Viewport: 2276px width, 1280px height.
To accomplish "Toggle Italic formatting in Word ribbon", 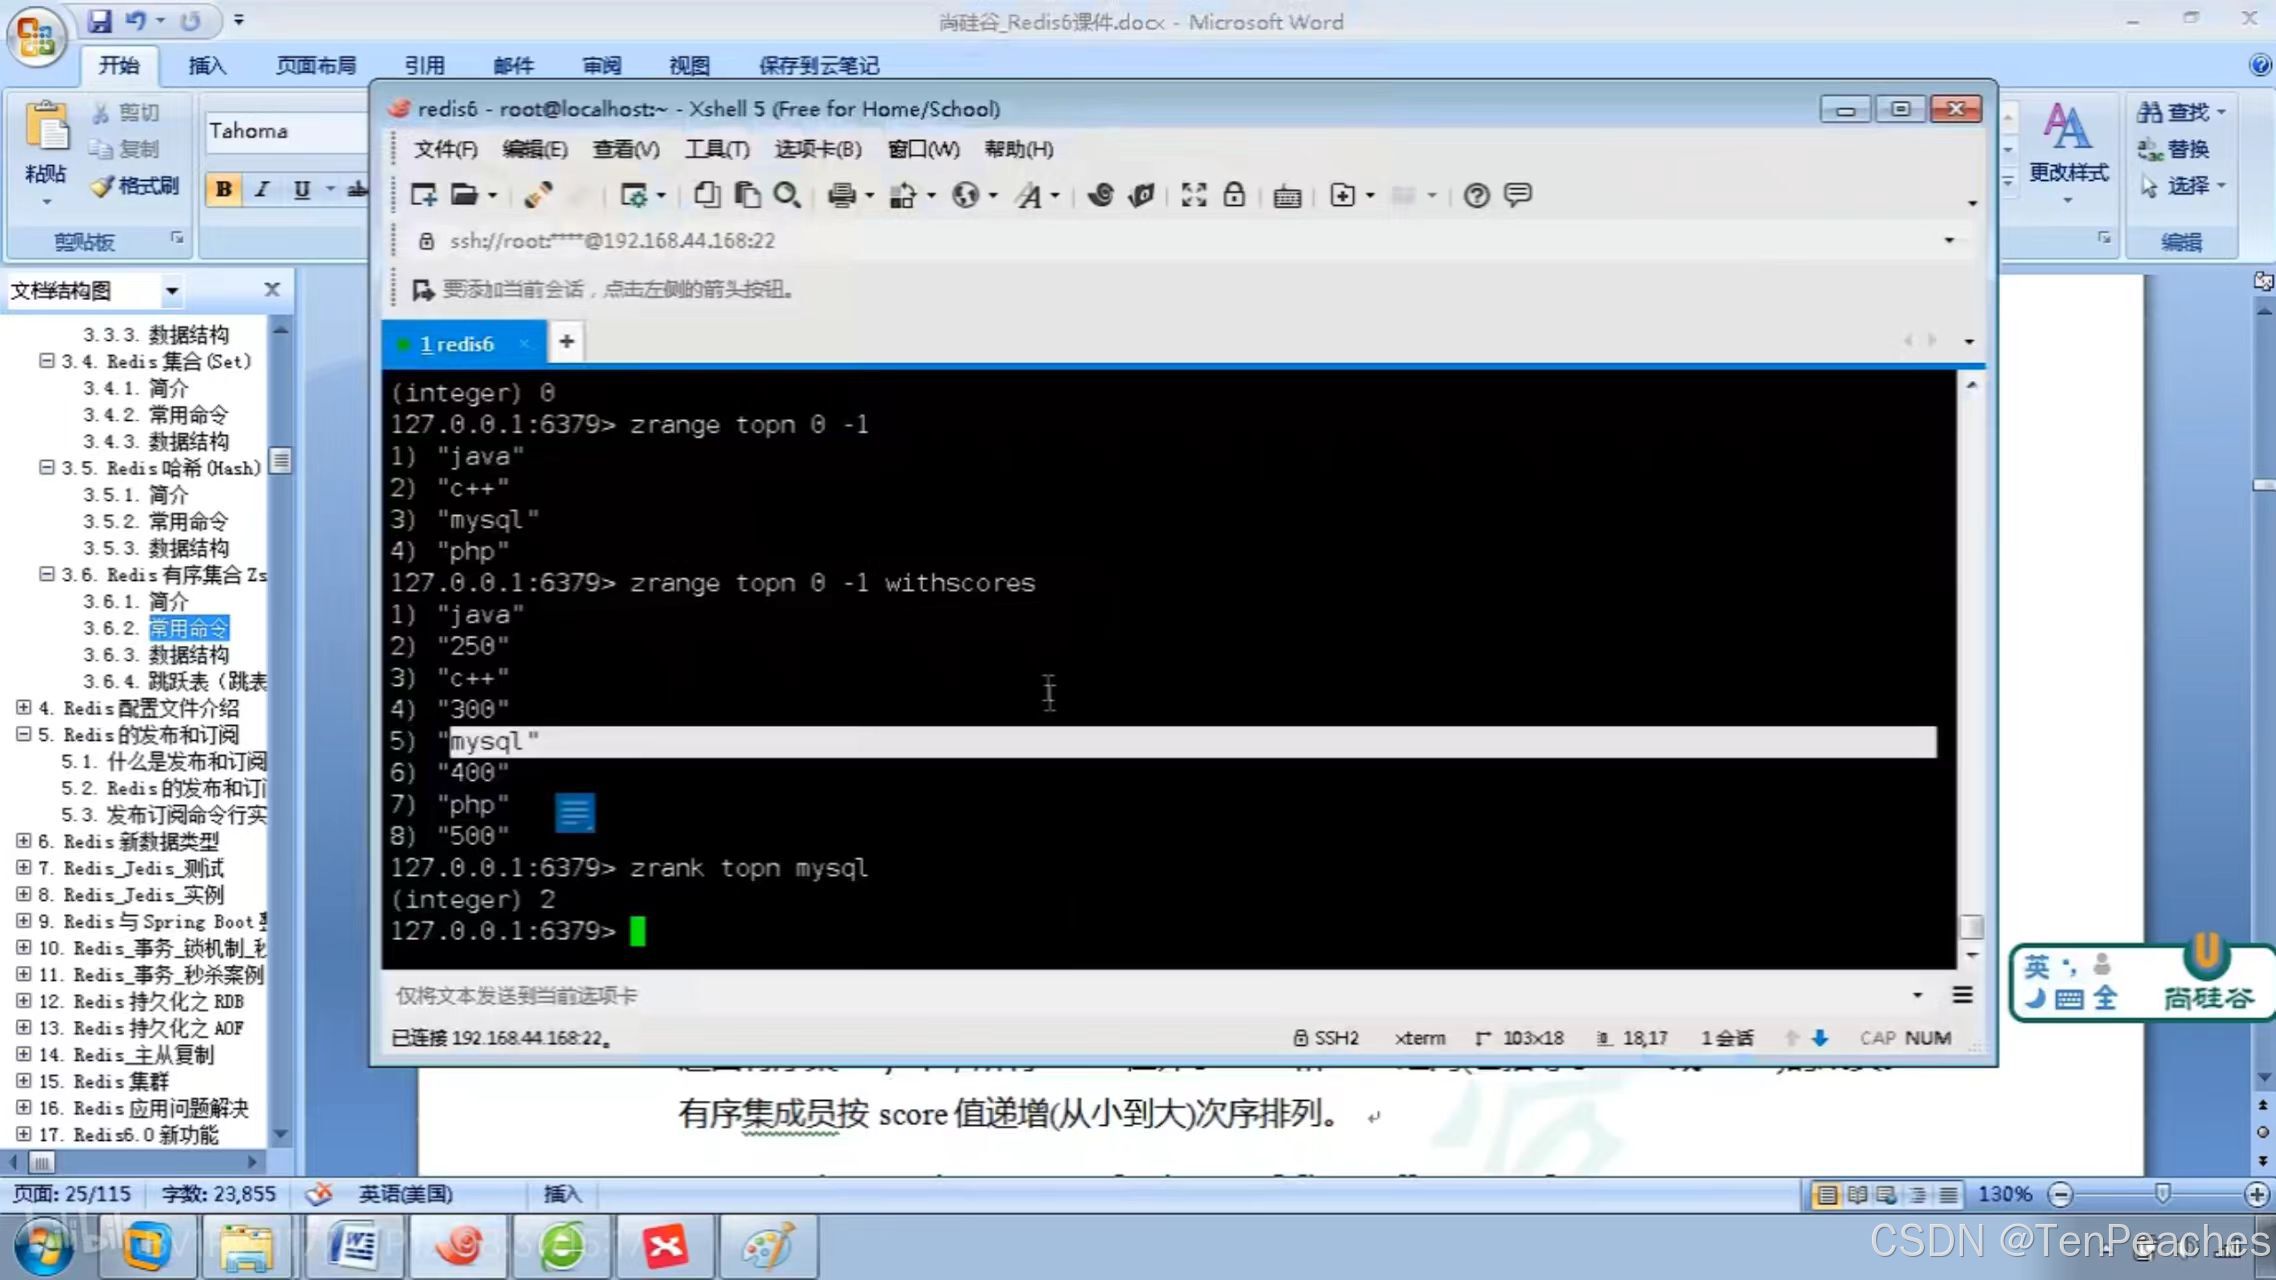I will [x=262, y=189].
